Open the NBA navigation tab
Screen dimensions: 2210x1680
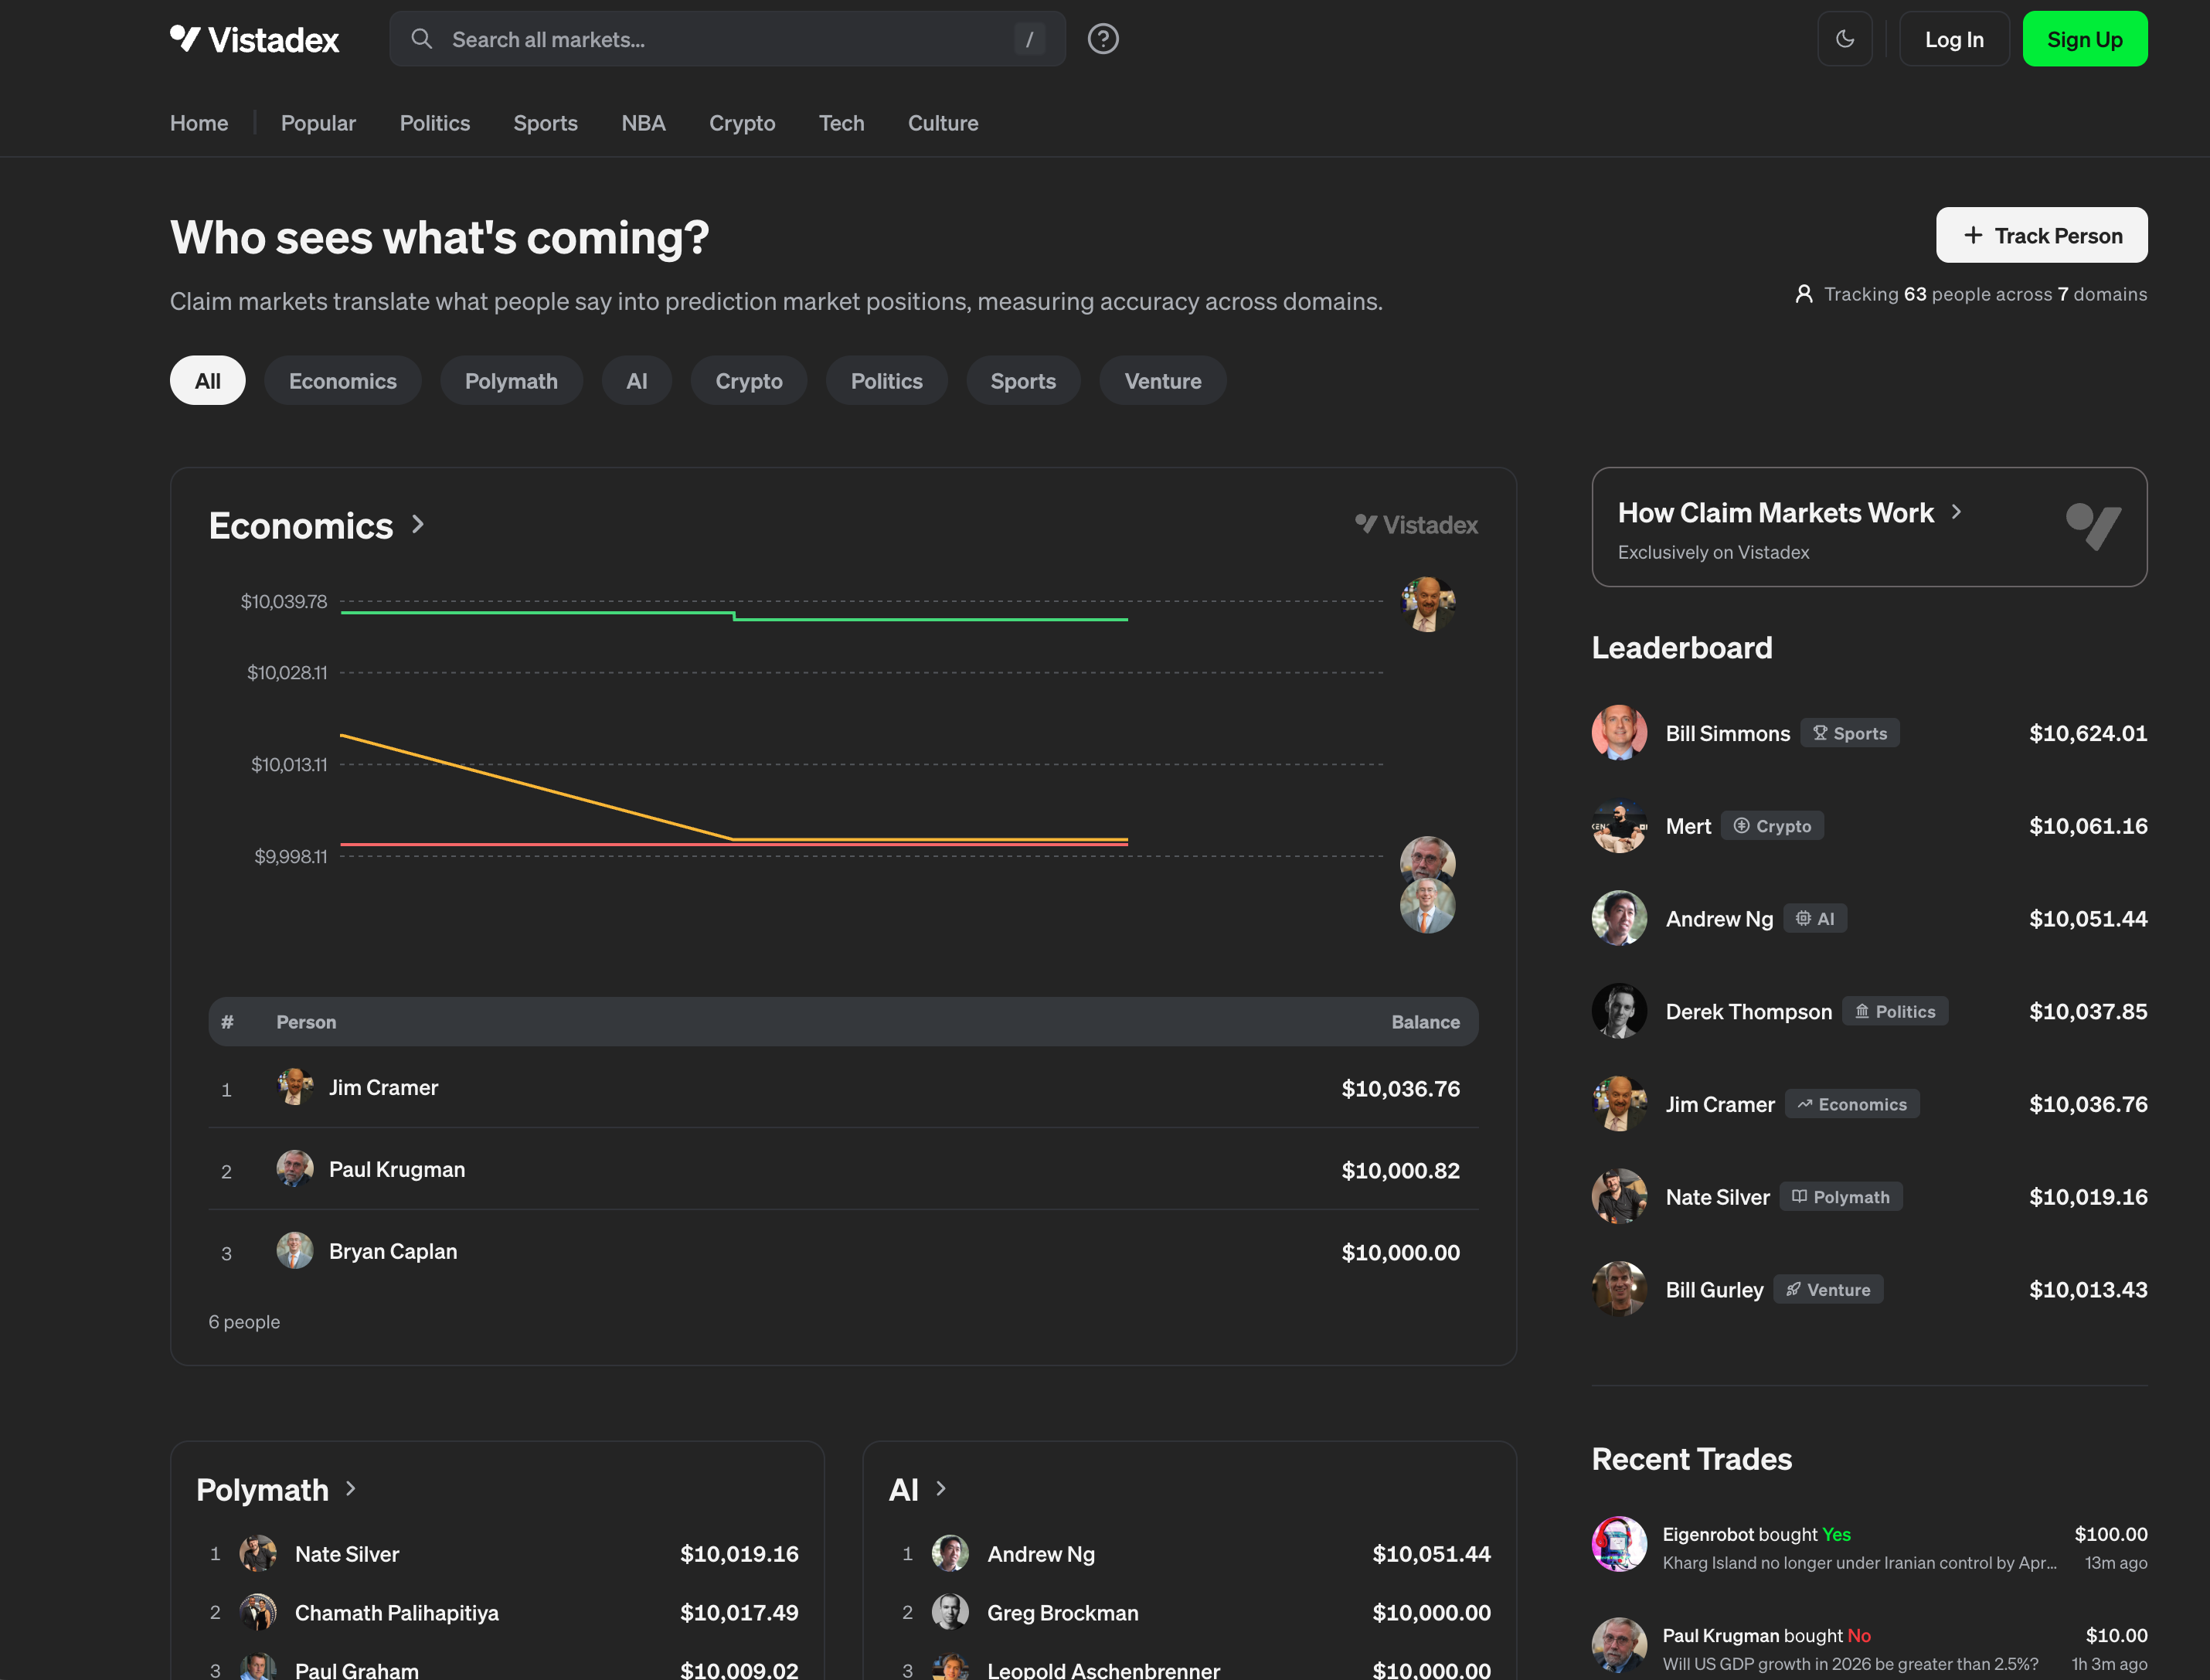pos(643,123)
